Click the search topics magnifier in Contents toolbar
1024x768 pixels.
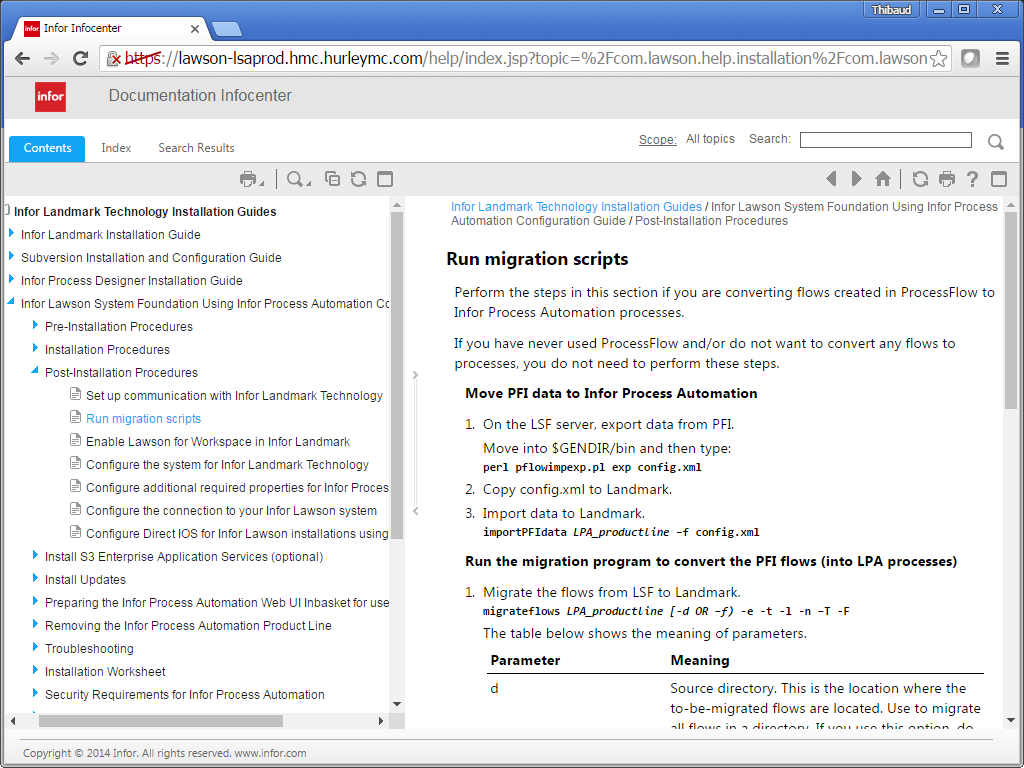click(295, 179)
